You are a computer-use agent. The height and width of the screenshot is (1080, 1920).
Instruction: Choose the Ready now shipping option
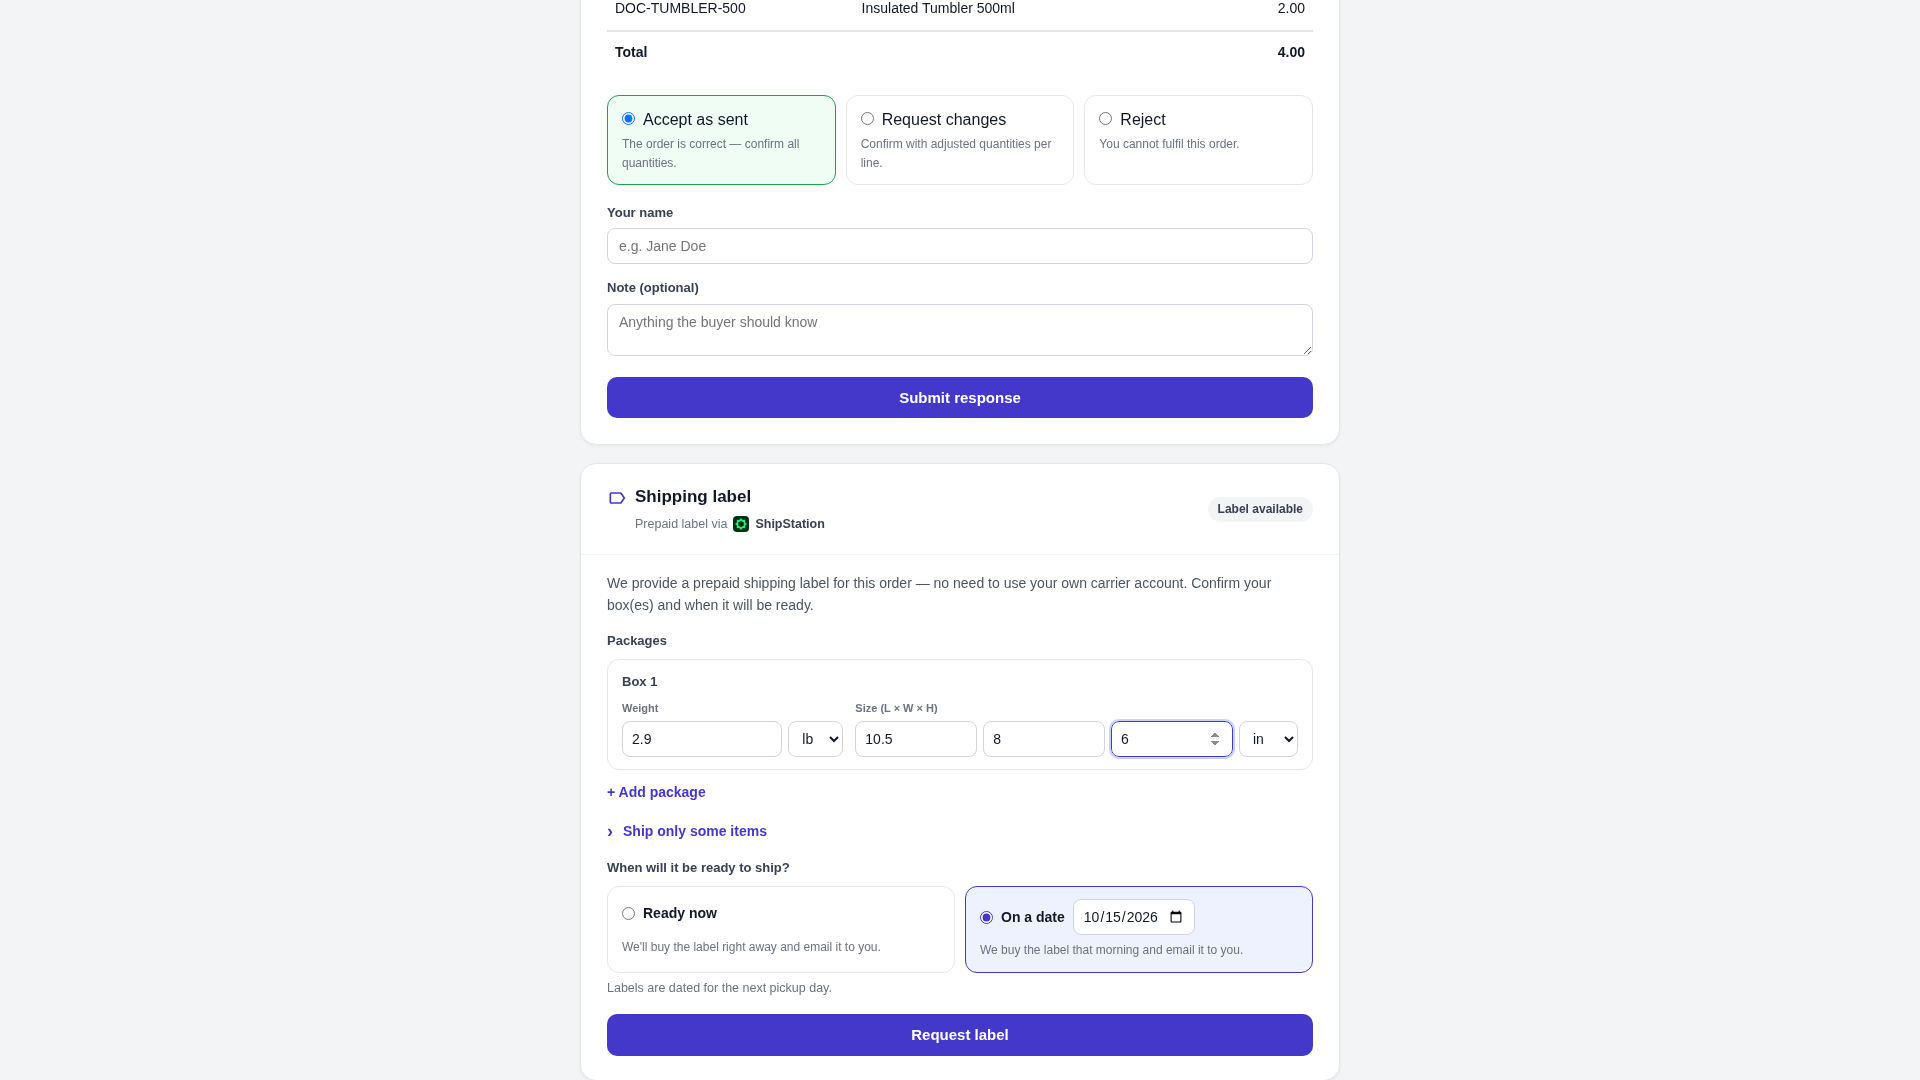[628, 913]
